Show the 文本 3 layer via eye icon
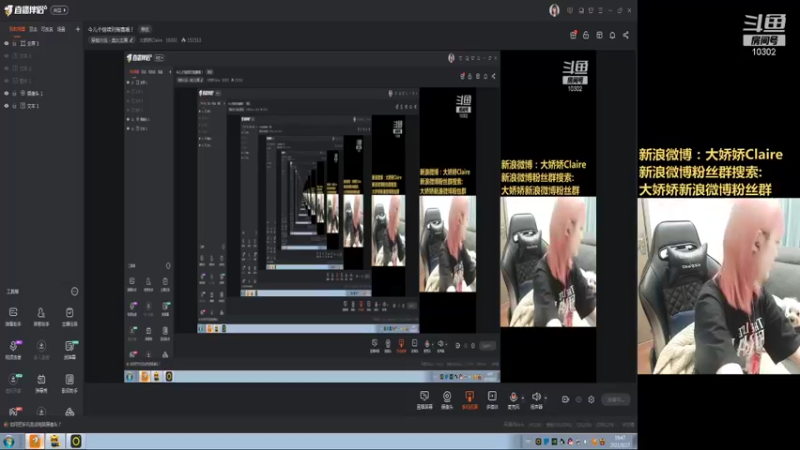This screenshot has height=450, width=800. point(7,56)
